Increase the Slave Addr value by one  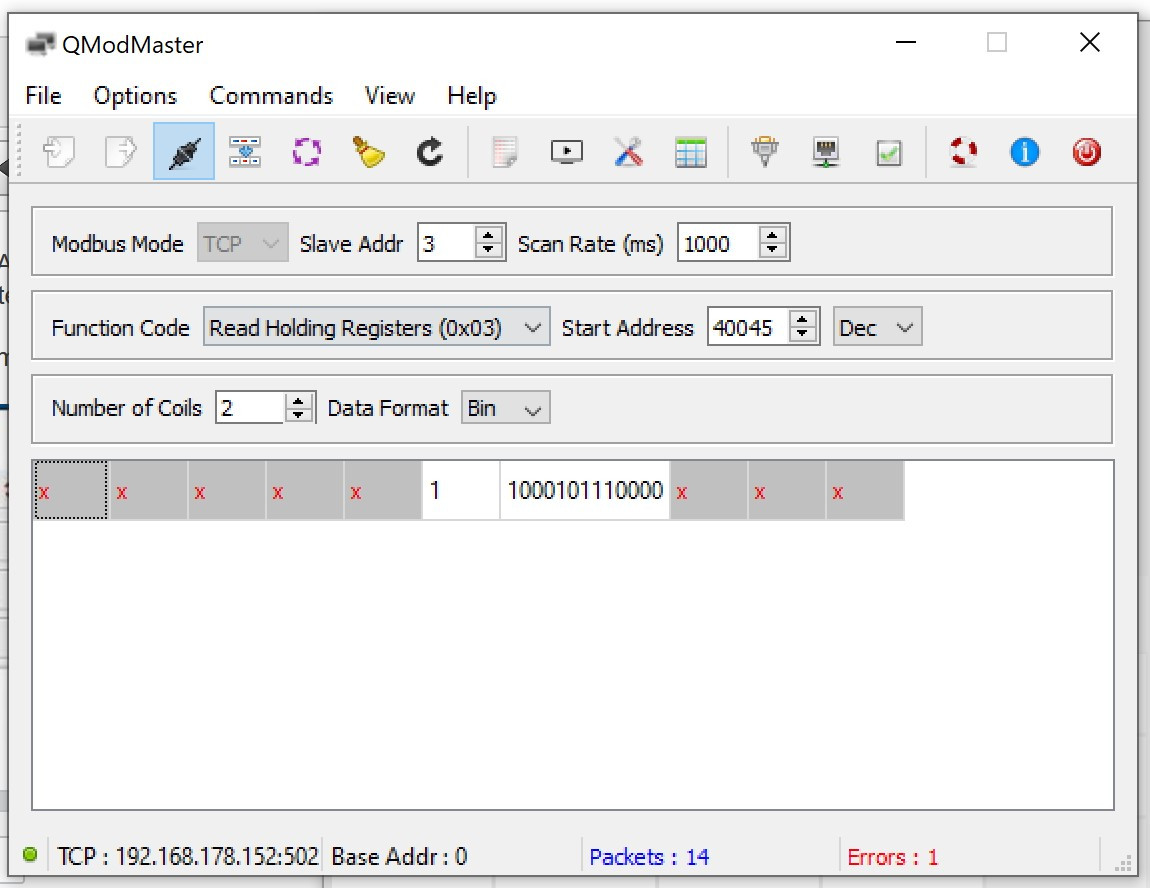(489, 236)
